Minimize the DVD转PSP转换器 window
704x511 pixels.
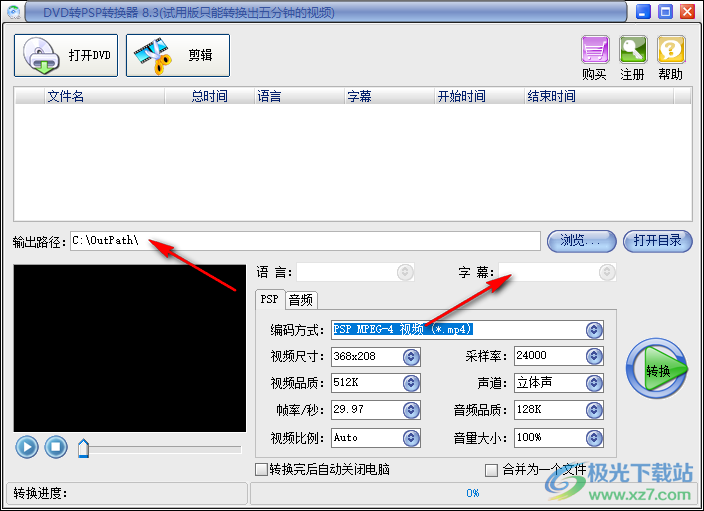tap(643, 12)
